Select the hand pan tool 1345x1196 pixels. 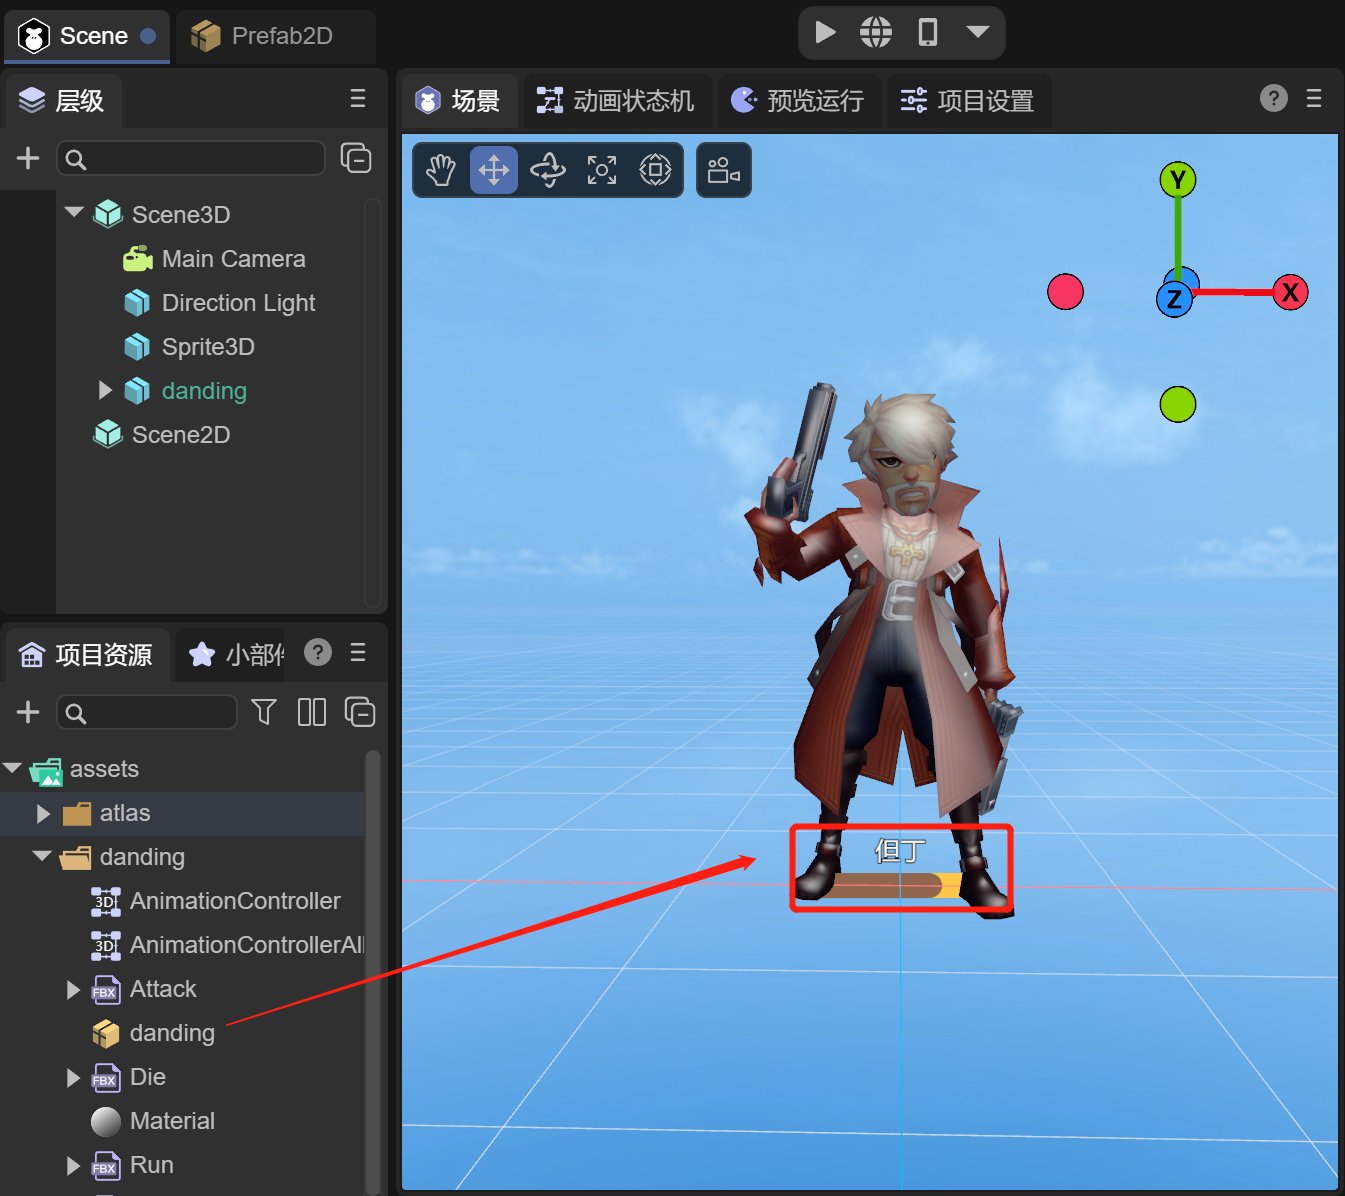(440, 170)
